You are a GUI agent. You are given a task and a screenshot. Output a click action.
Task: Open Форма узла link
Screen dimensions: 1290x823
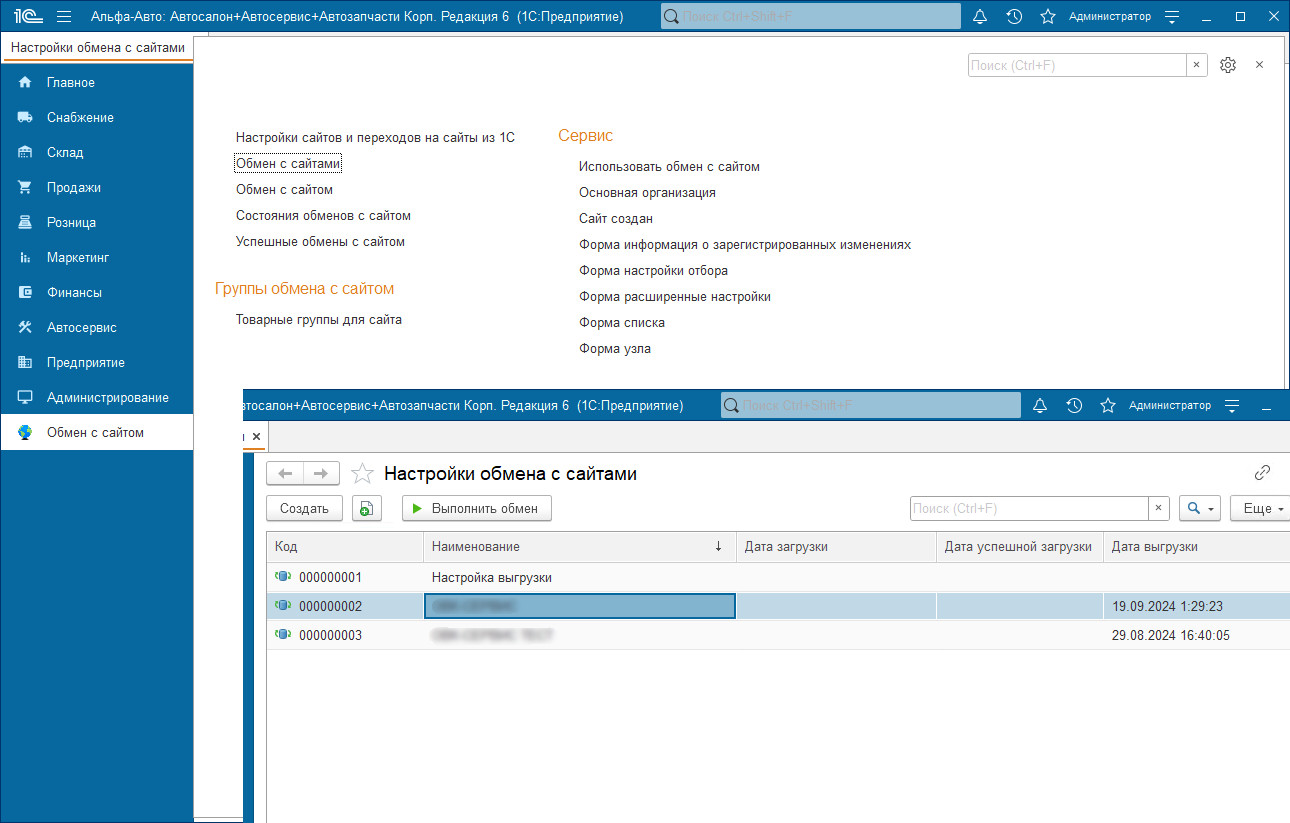pos(615,348)
